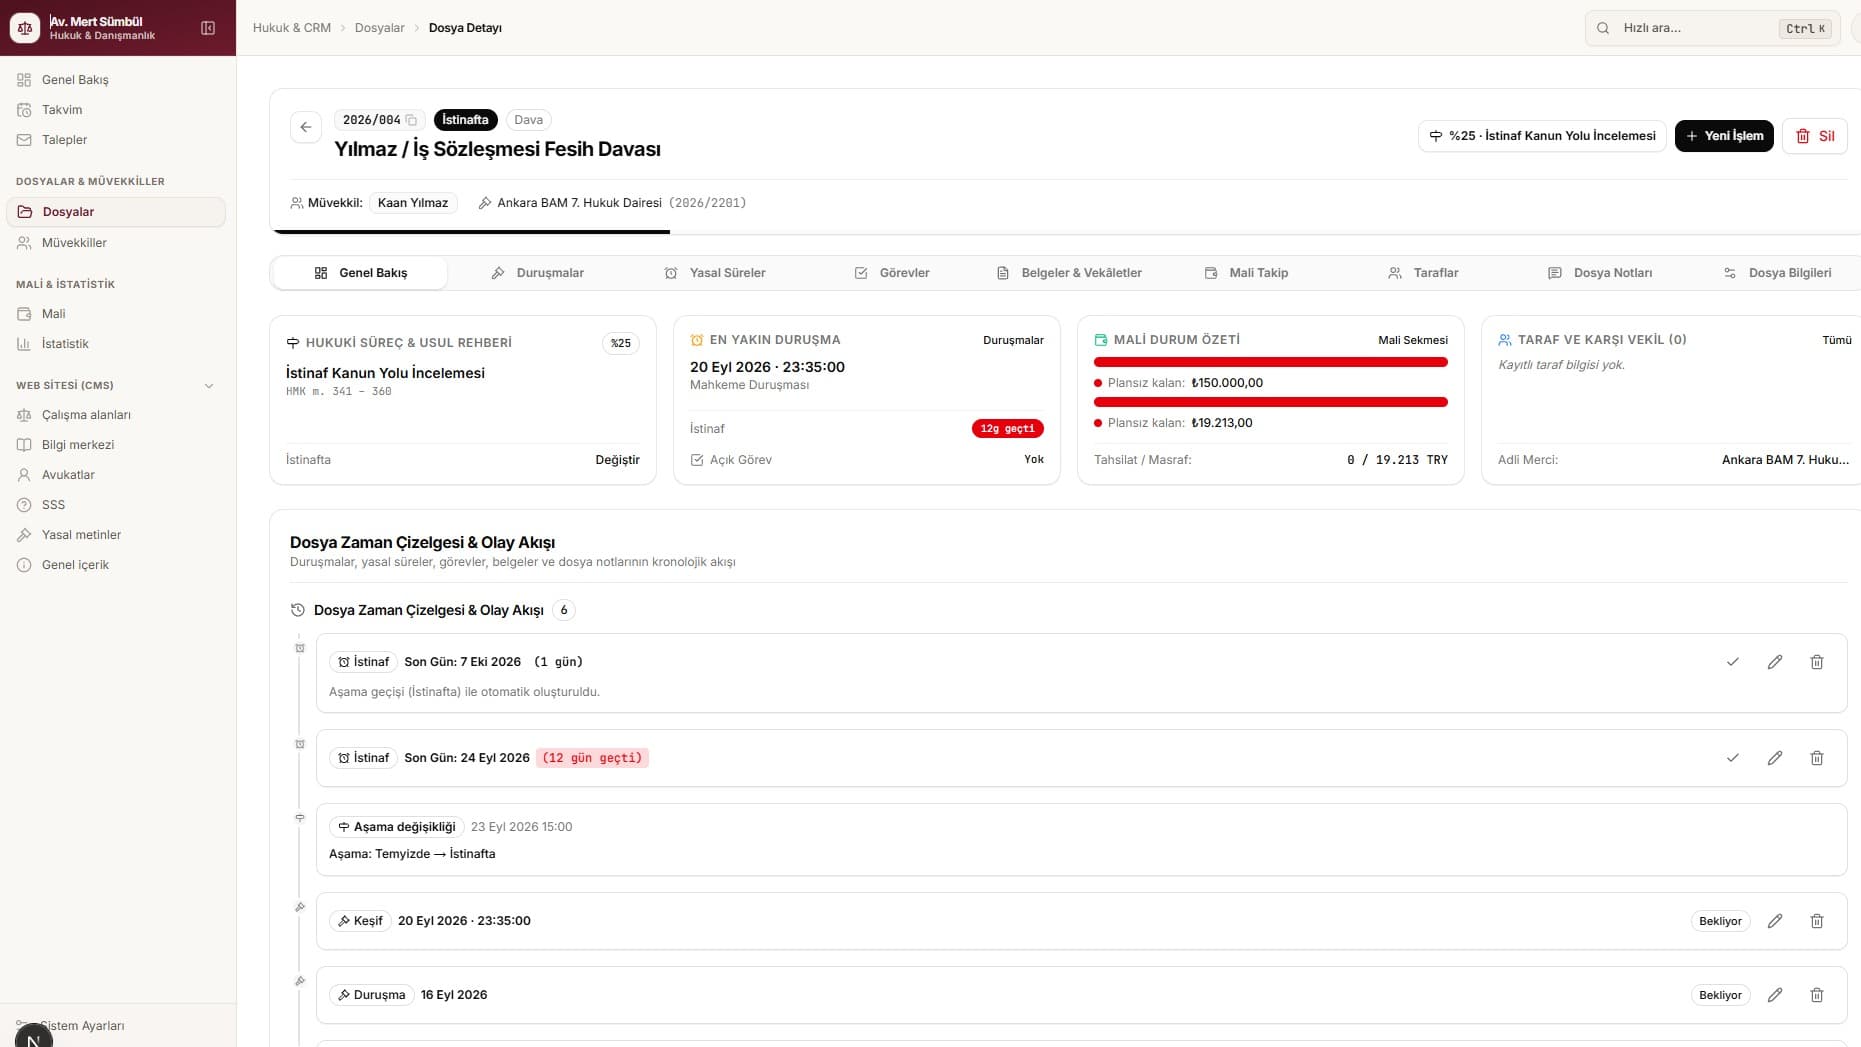Open the Mali Takip tab
Screen dimensions: 1861x1047
[x=1246, y=273]
